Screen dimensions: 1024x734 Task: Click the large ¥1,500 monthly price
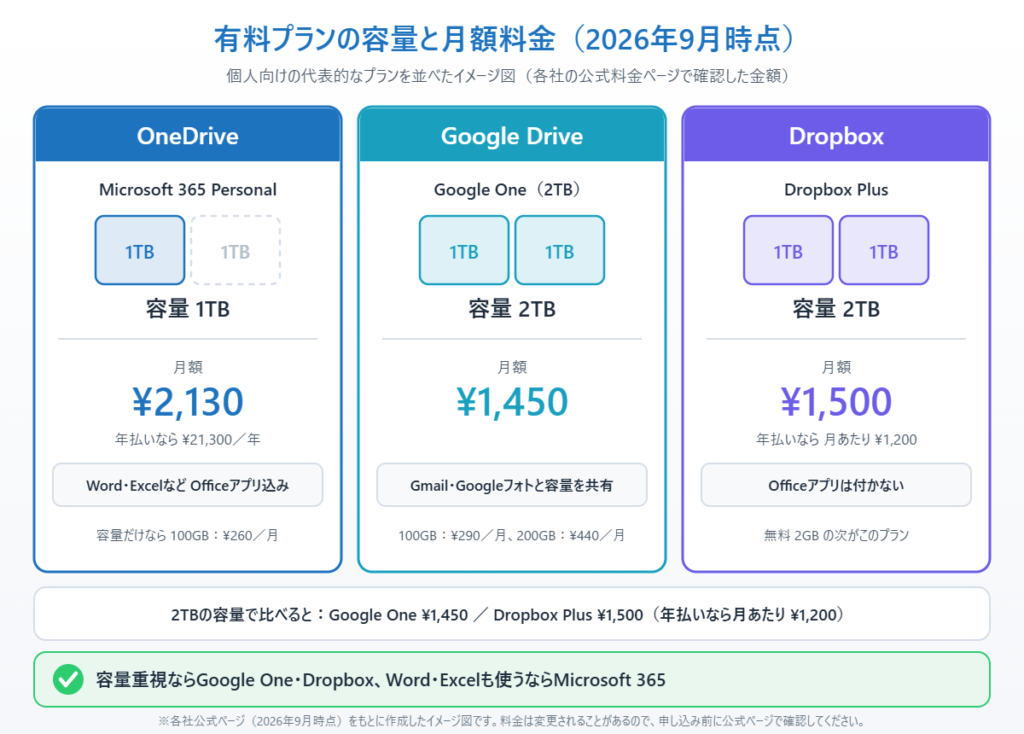[x=836, y=402]
